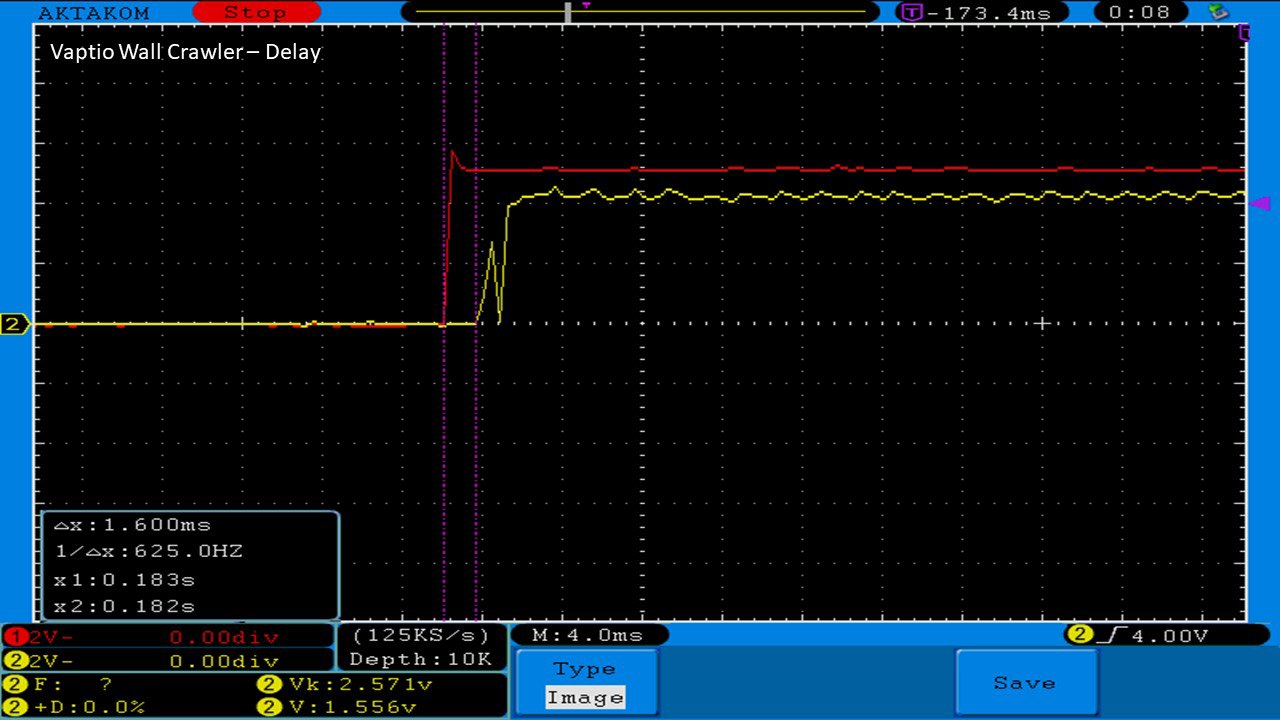Click the waveform memory position bar
Viewport: 1280px width, 720px height.
click(640, 13)
